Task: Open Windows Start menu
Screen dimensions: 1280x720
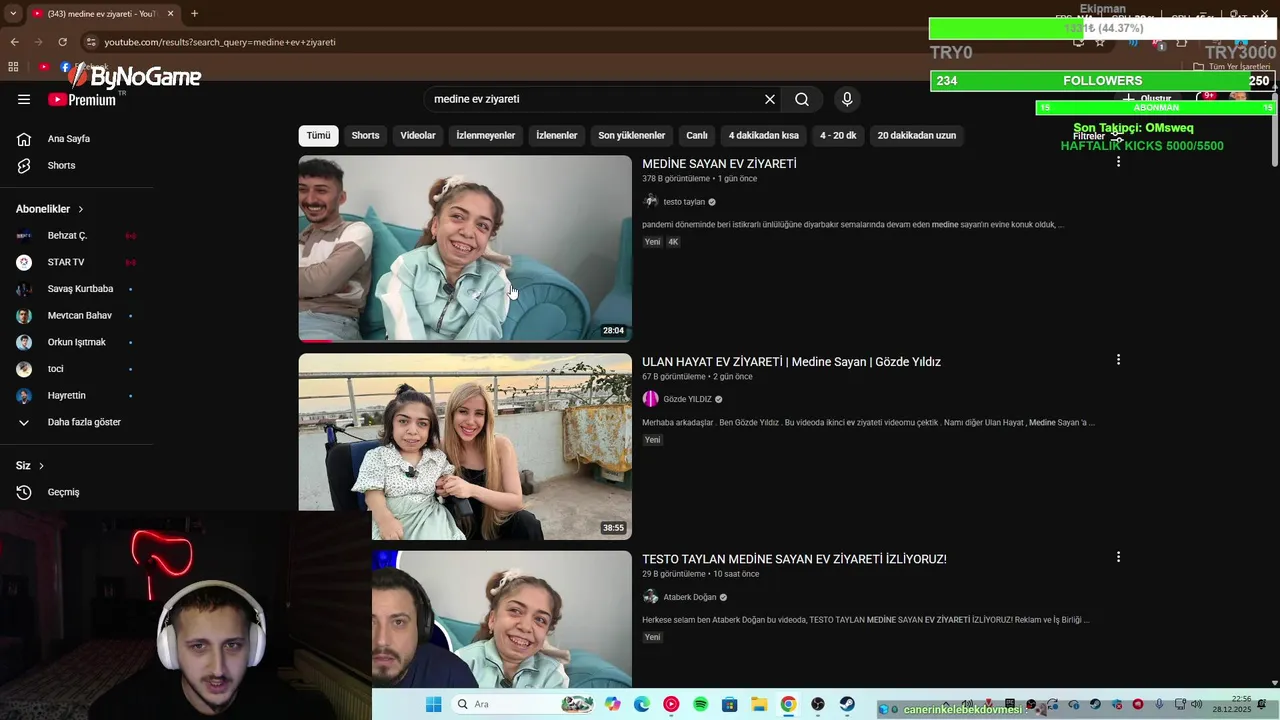Action: tap(433, 704)
